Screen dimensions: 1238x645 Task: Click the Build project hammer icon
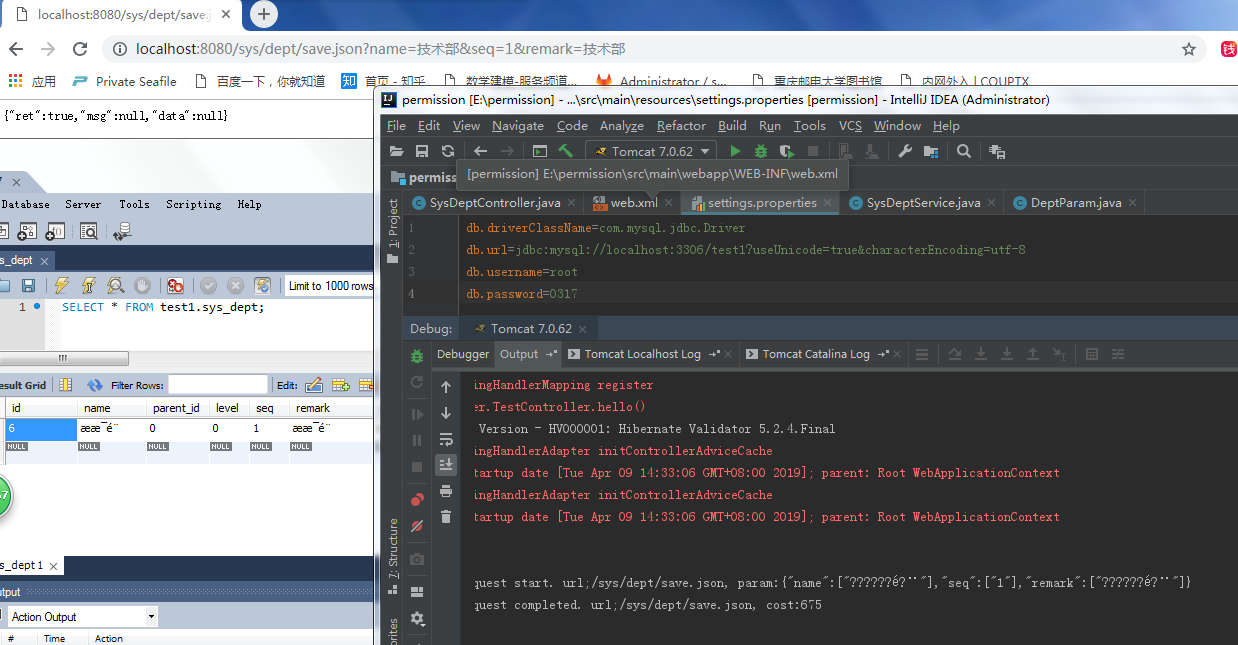click(565, 151)
